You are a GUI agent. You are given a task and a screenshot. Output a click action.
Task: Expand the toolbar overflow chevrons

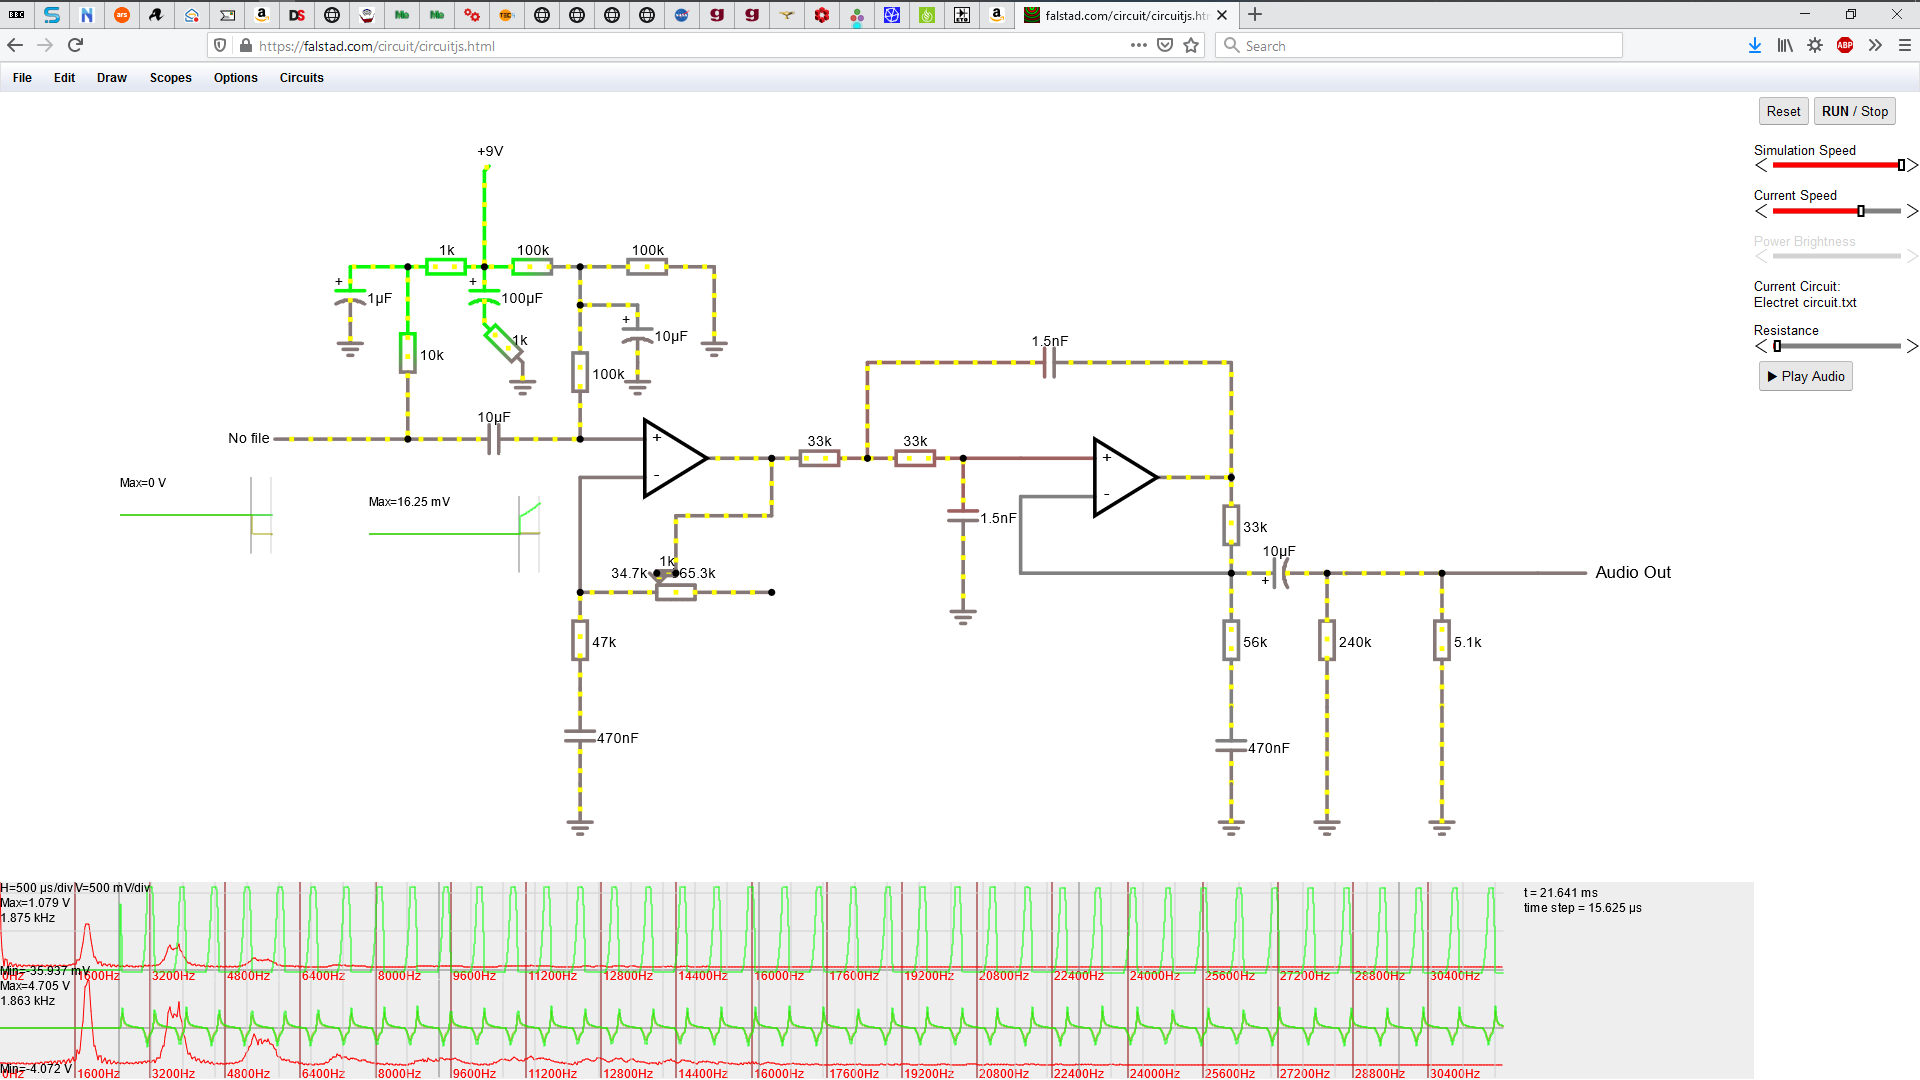point(1875,45)
